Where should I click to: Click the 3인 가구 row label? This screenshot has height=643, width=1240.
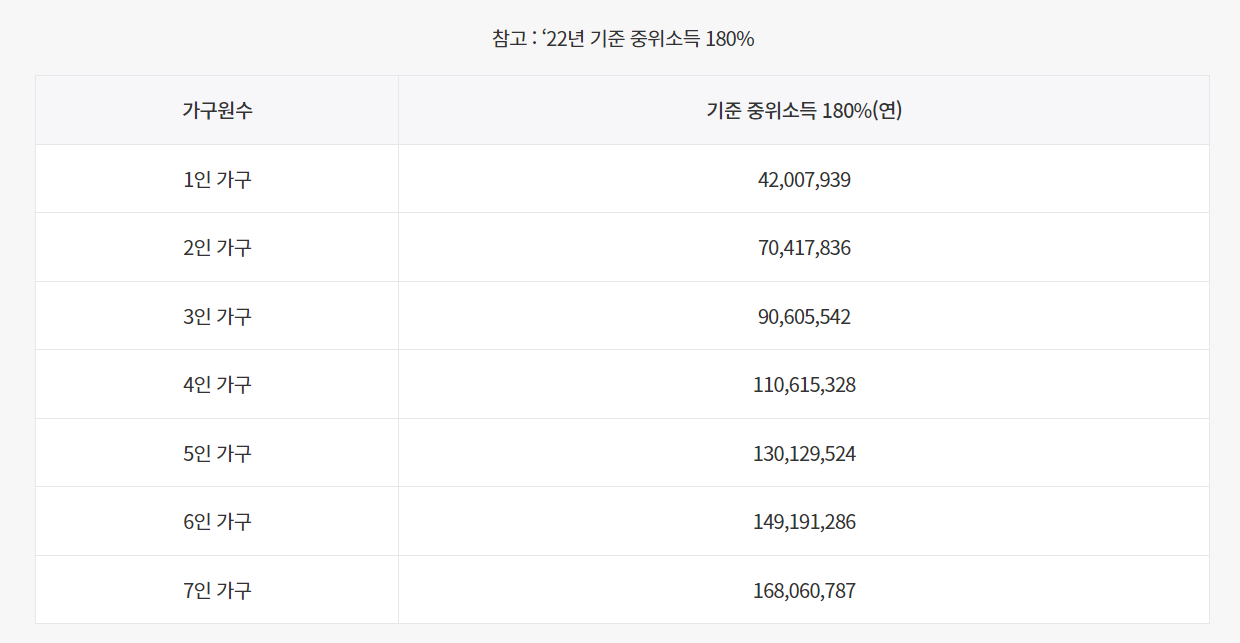pyautogui.click(x=216, y=315)
